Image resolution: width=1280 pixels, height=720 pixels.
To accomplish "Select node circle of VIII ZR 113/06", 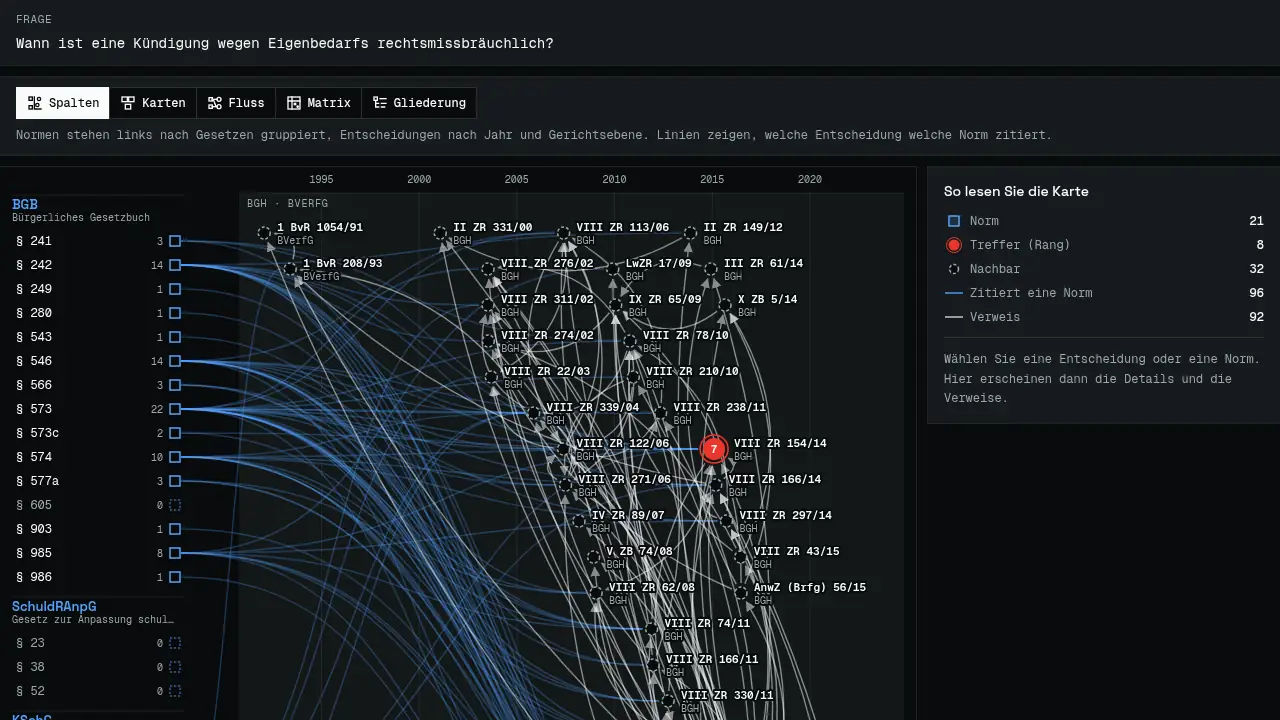I will click(x=564, y=233).
